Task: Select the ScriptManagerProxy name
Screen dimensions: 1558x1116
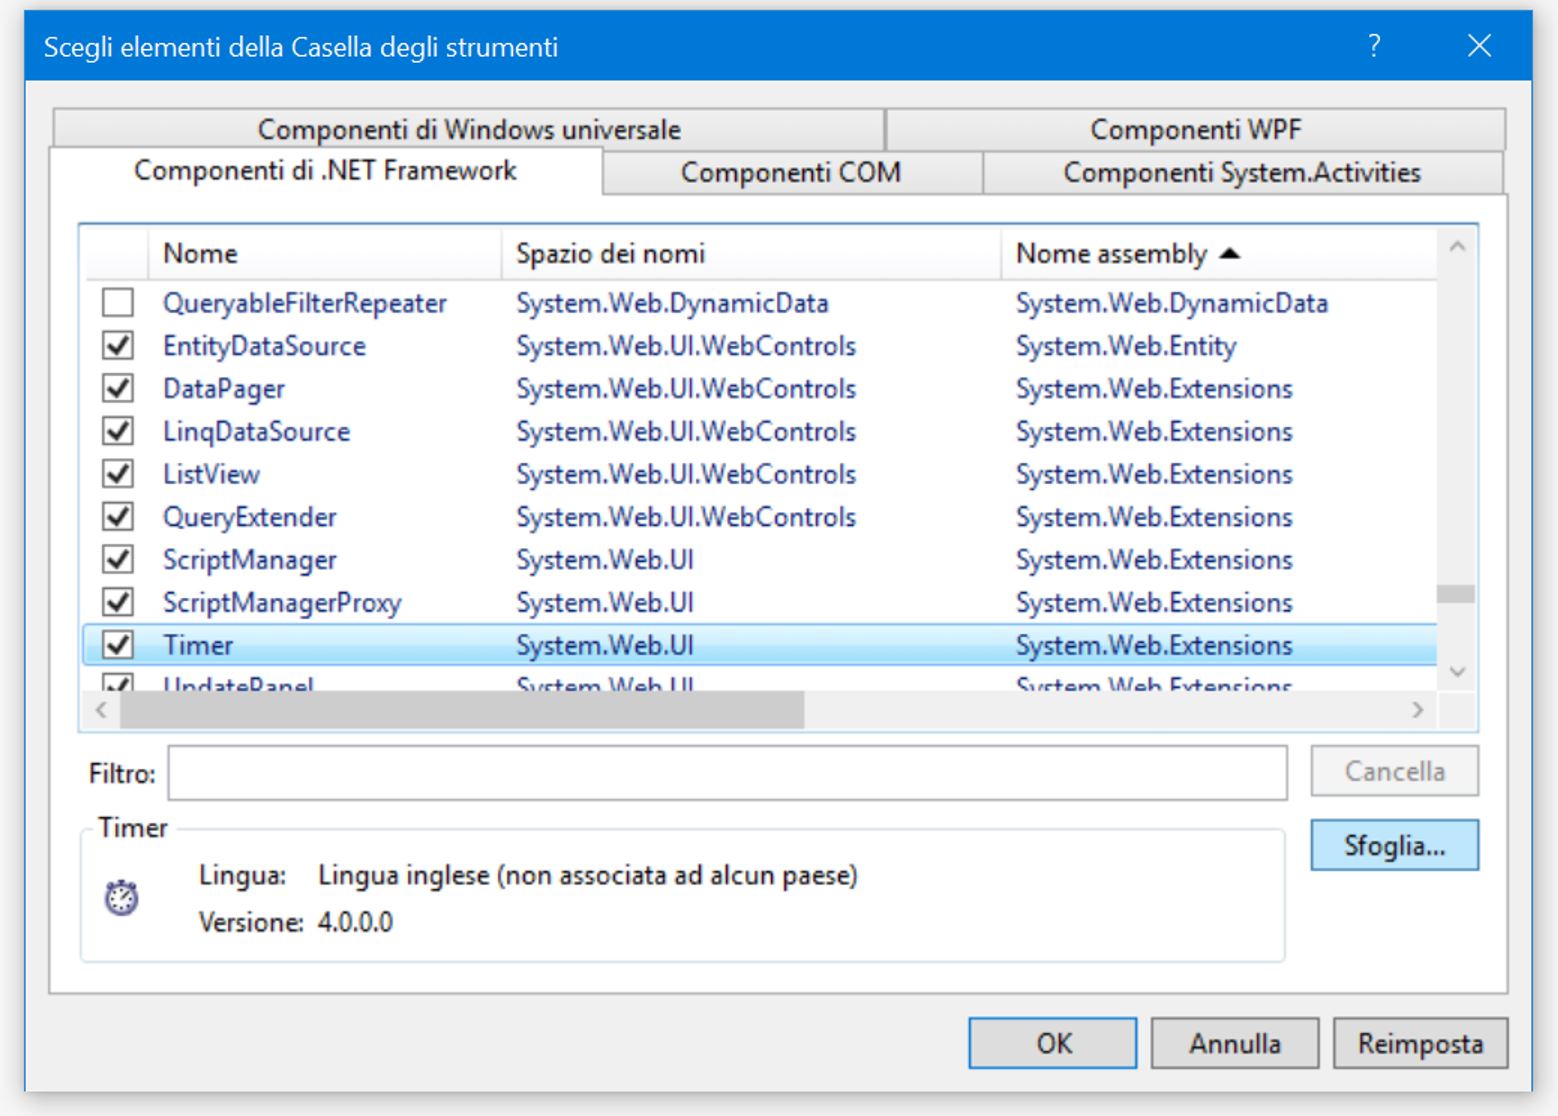Action: (x=282, y=603)
